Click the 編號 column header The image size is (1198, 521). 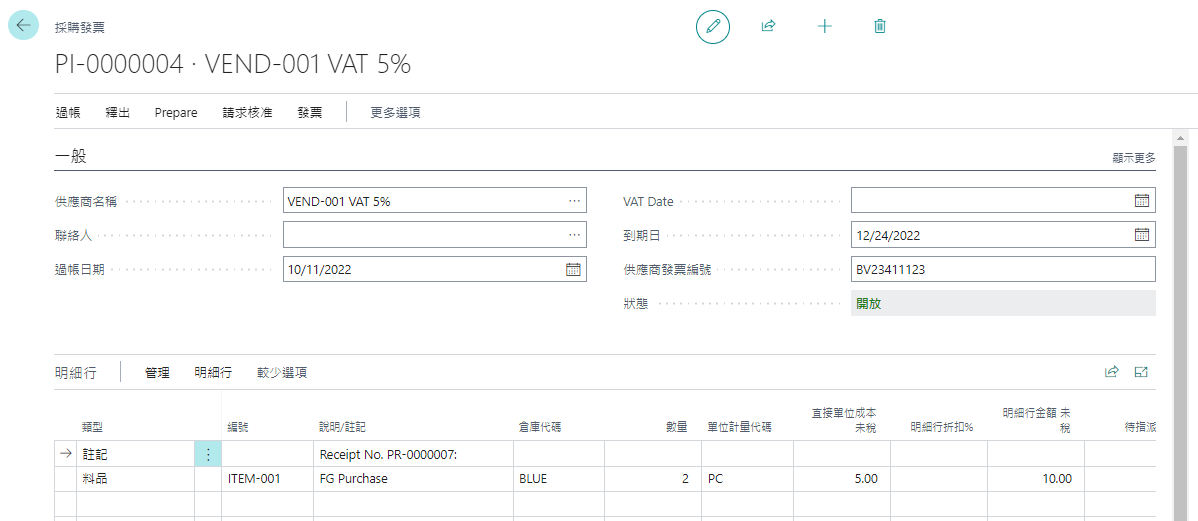point(239,427)
